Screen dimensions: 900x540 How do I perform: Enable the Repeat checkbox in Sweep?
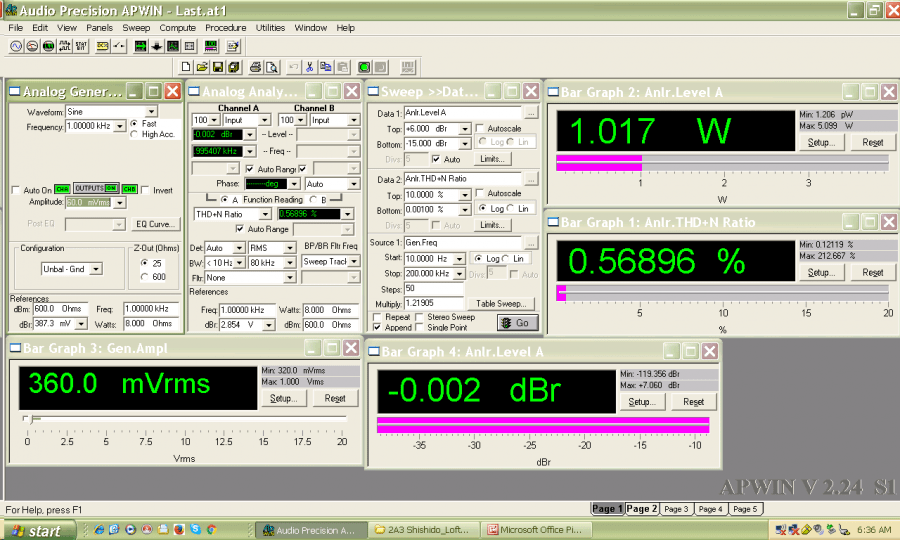coord(377,317)
